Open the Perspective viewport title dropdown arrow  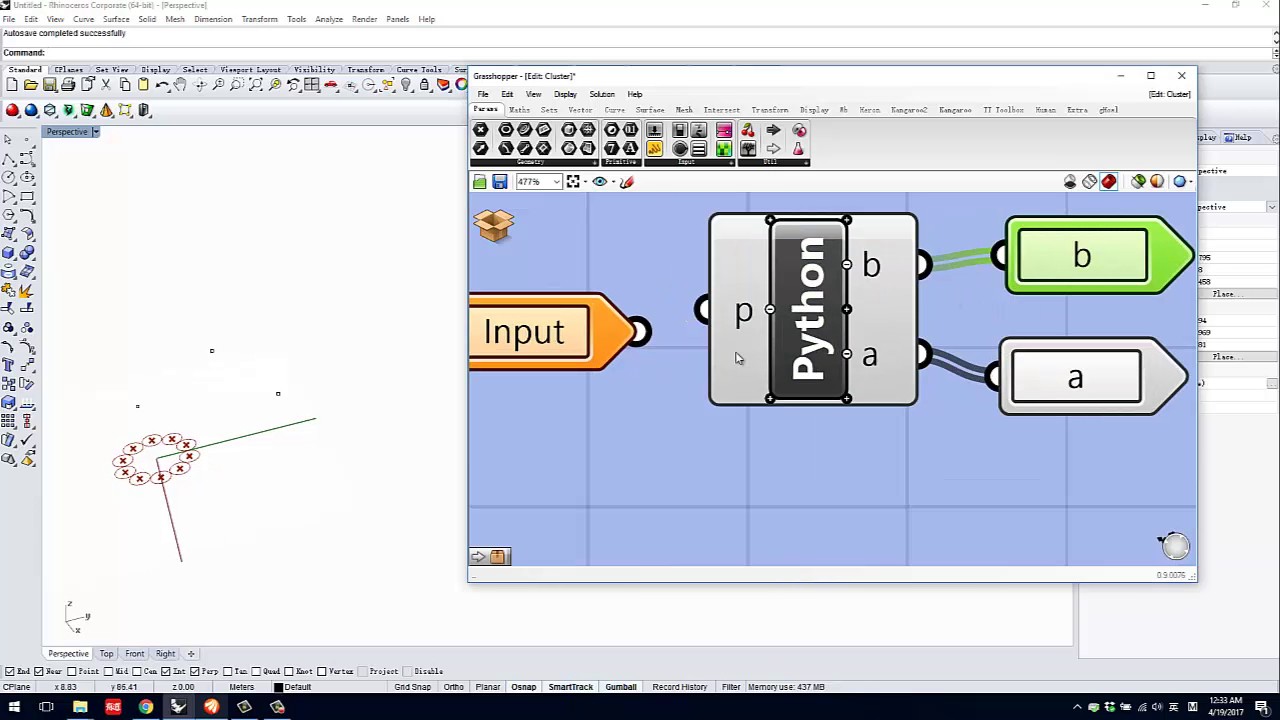[x=95, y=132]
